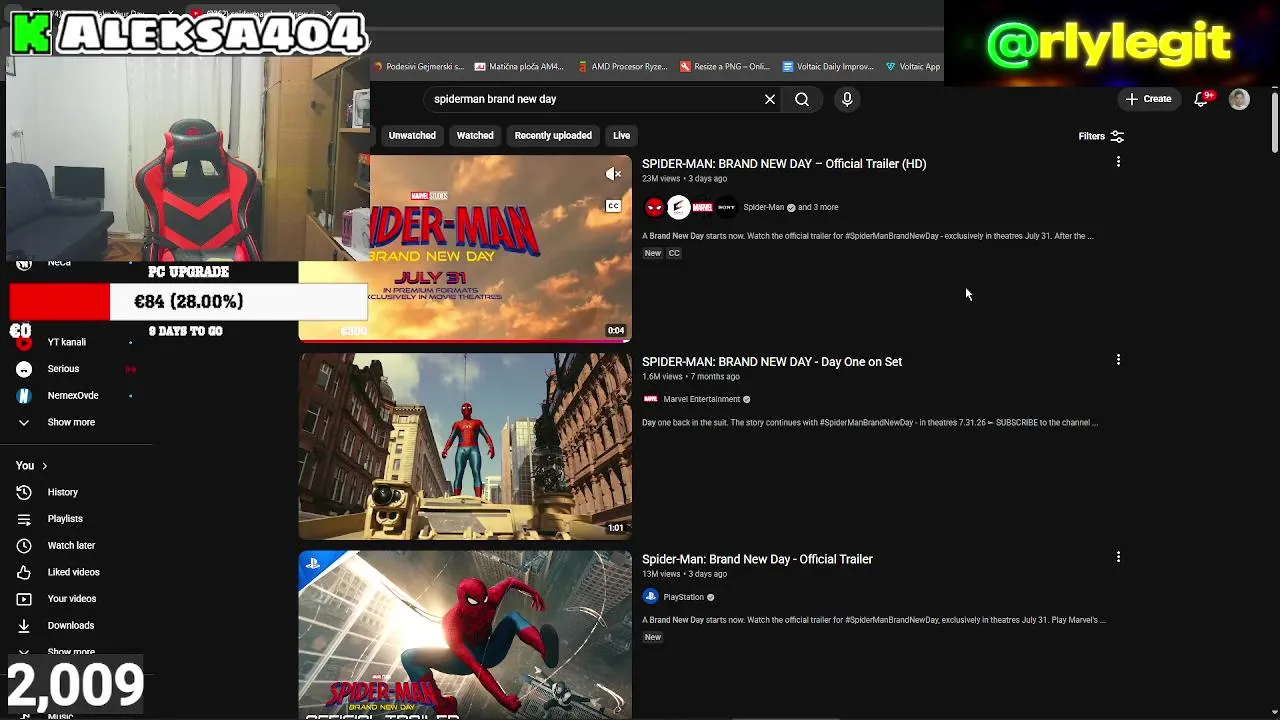Expand the You section chevron
The height and width of the screenshot is (720, 1280).
point(44,466)
